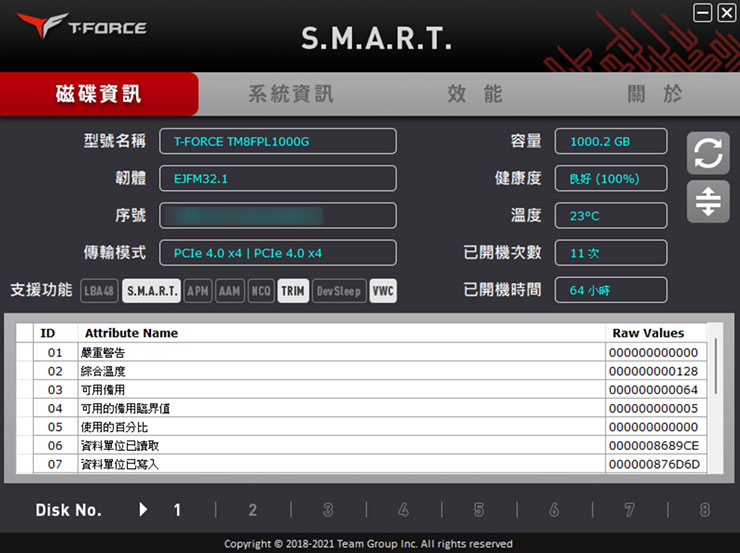Click raw value 000000000064

[x=654, y=390]
